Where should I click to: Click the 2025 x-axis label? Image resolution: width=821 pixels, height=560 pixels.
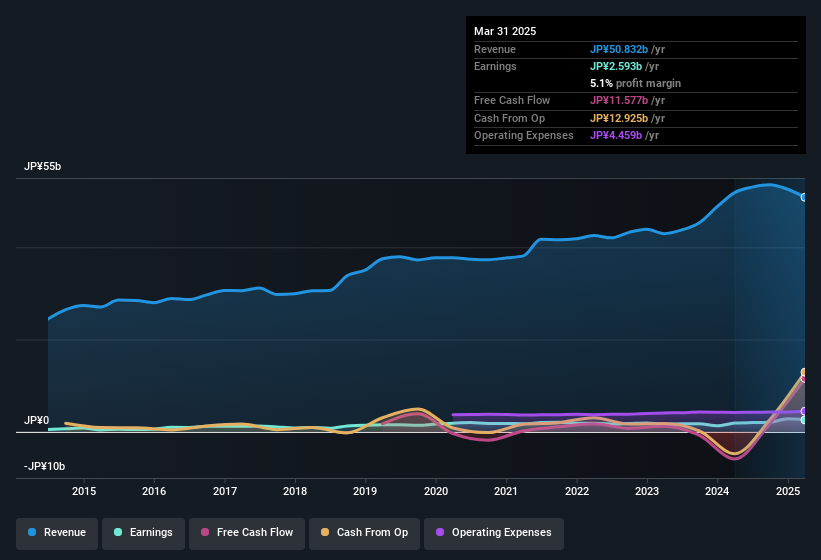tap(788, 491)
